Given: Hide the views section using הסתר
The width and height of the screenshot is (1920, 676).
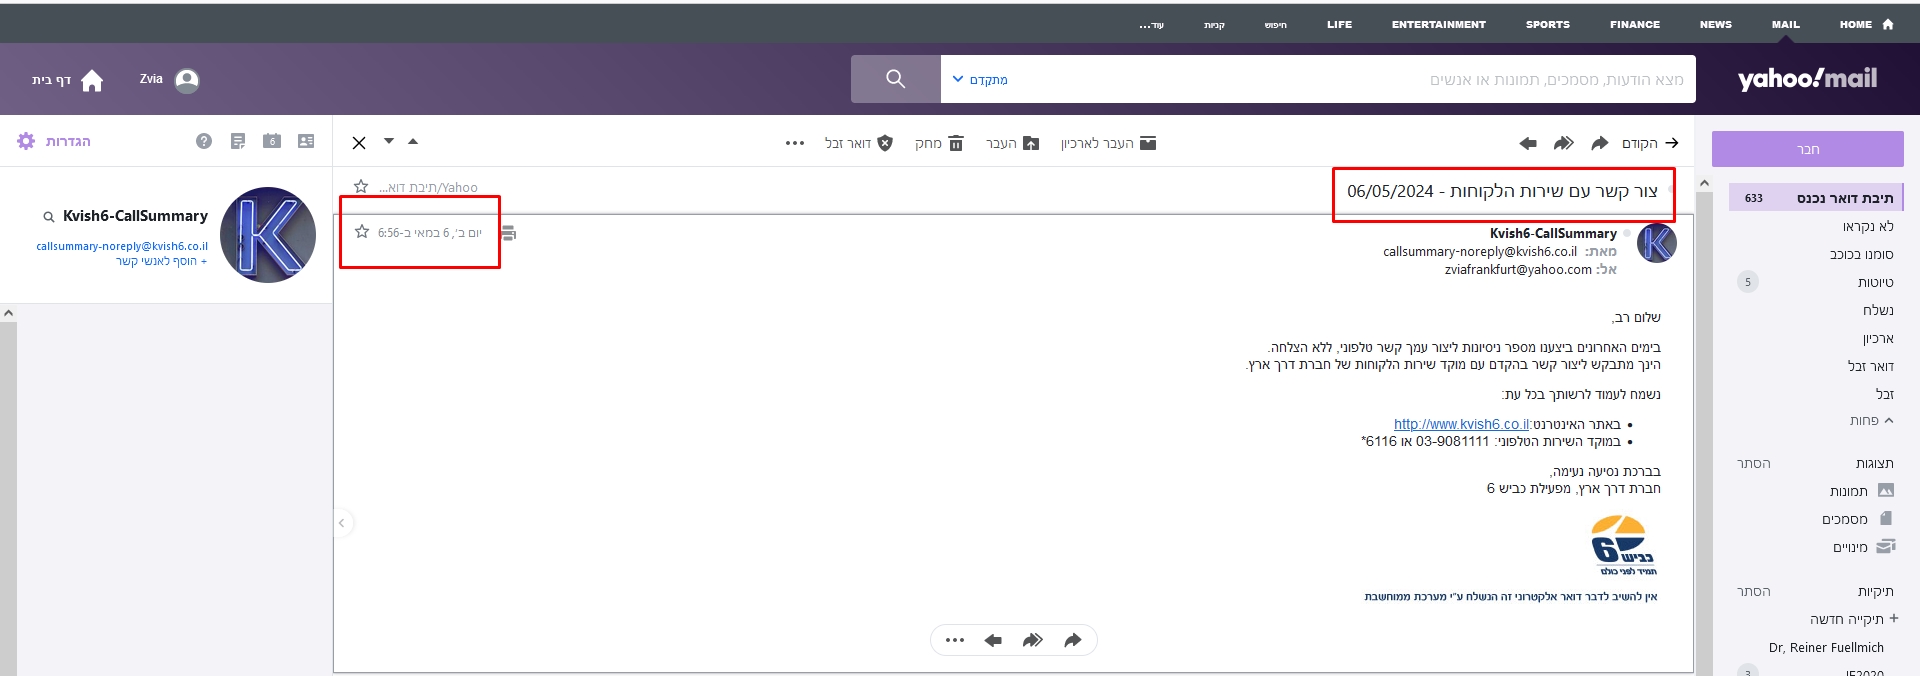Looking at the screenshot, I should (x=1753, y=463).
